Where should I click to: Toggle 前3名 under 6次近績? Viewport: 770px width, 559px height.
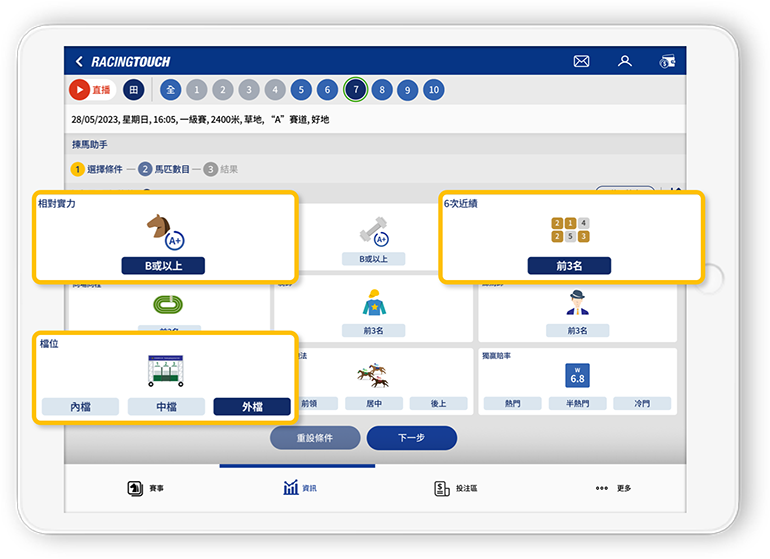[x=569, y=266]
